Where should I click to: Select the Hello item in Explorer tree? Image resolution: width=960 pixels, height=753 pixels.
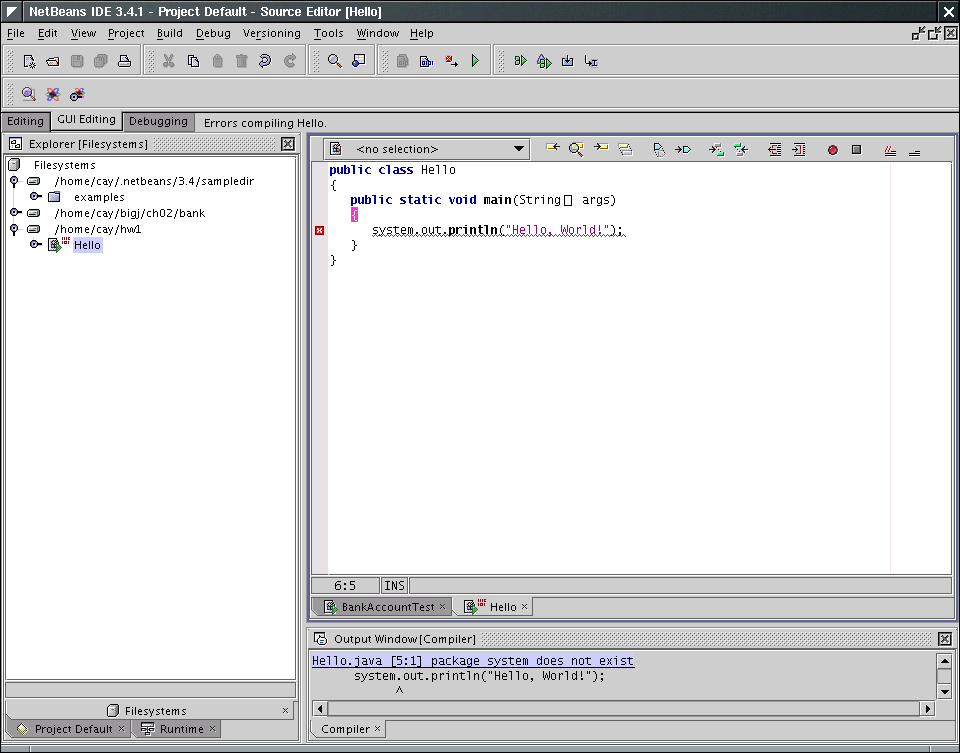click(88, 245)
